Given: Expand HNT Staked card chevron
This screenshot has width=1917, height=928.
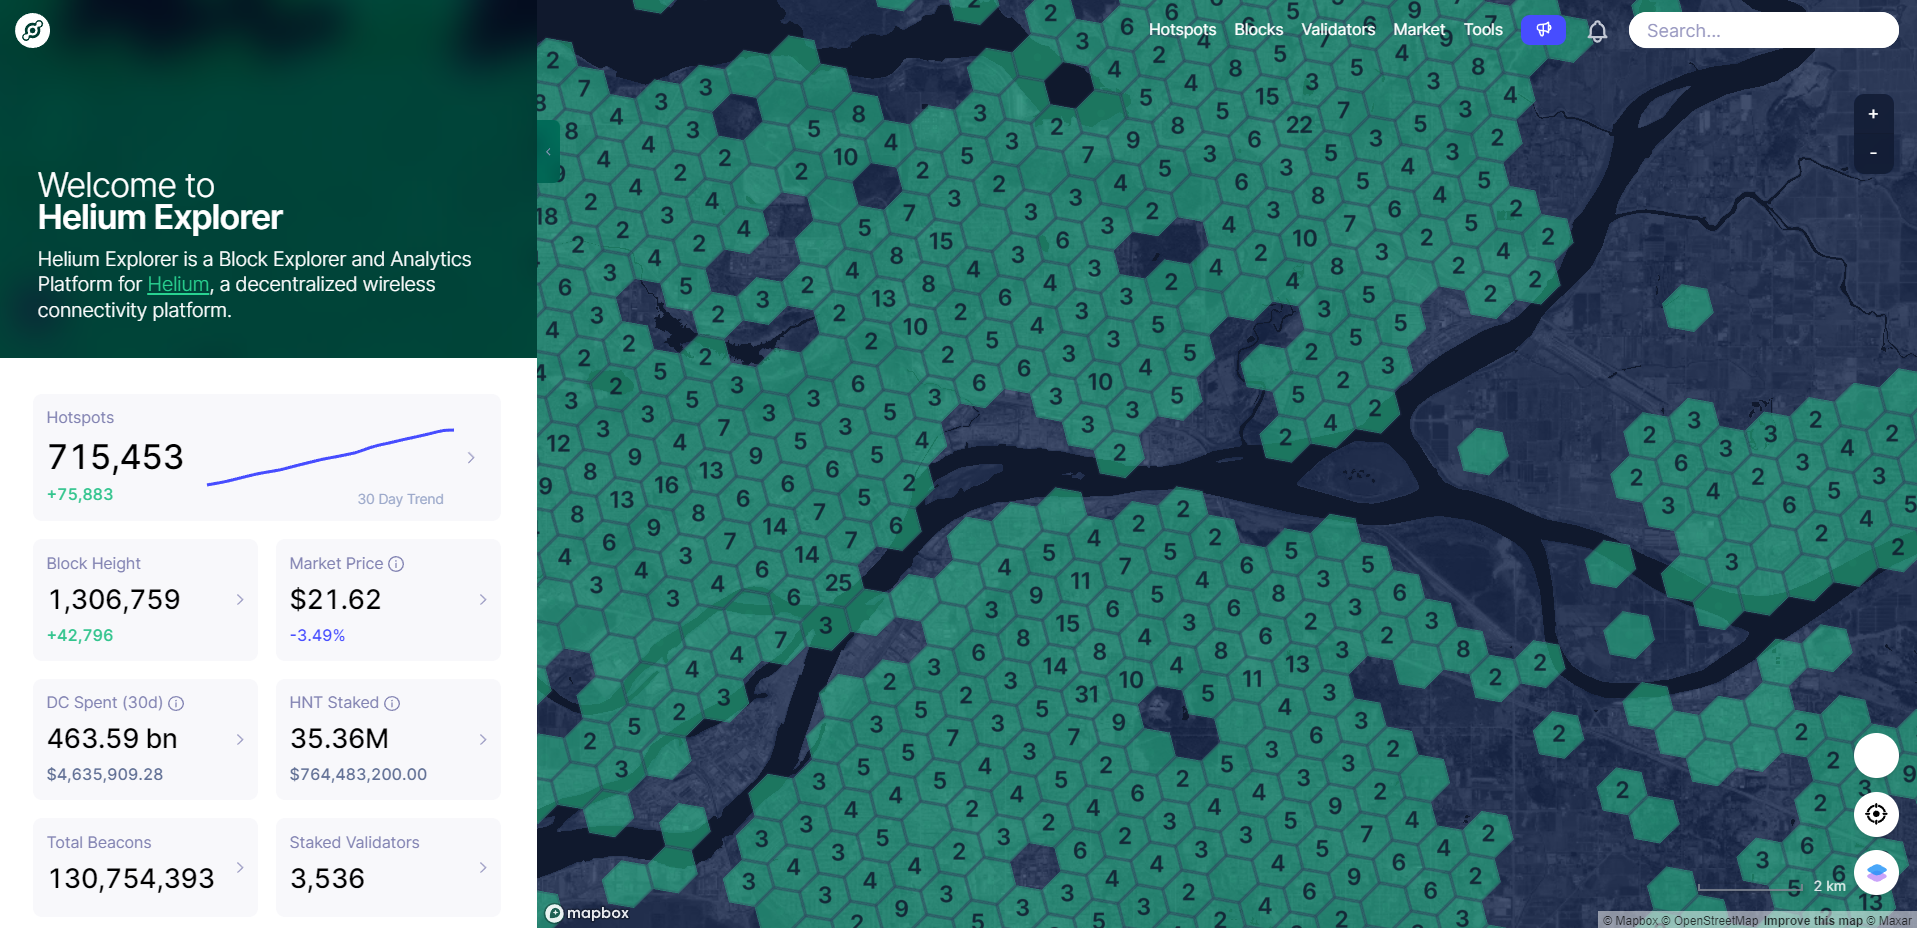Looking at the screenshot, I should coord(483,739).
